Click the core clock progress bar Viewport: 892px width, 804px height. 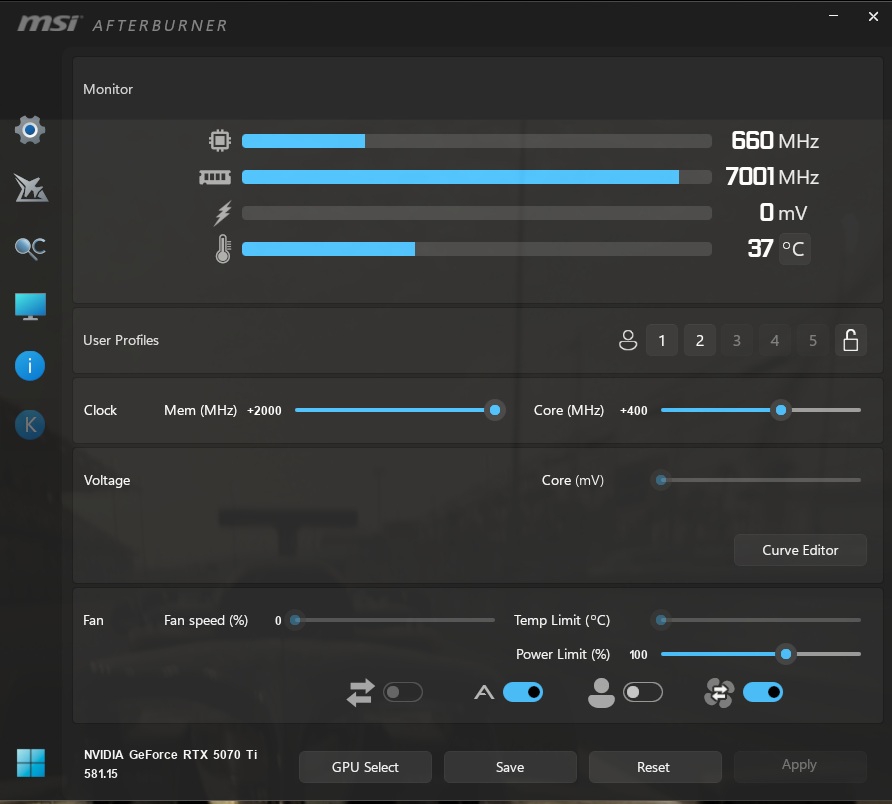coord(477,141)
